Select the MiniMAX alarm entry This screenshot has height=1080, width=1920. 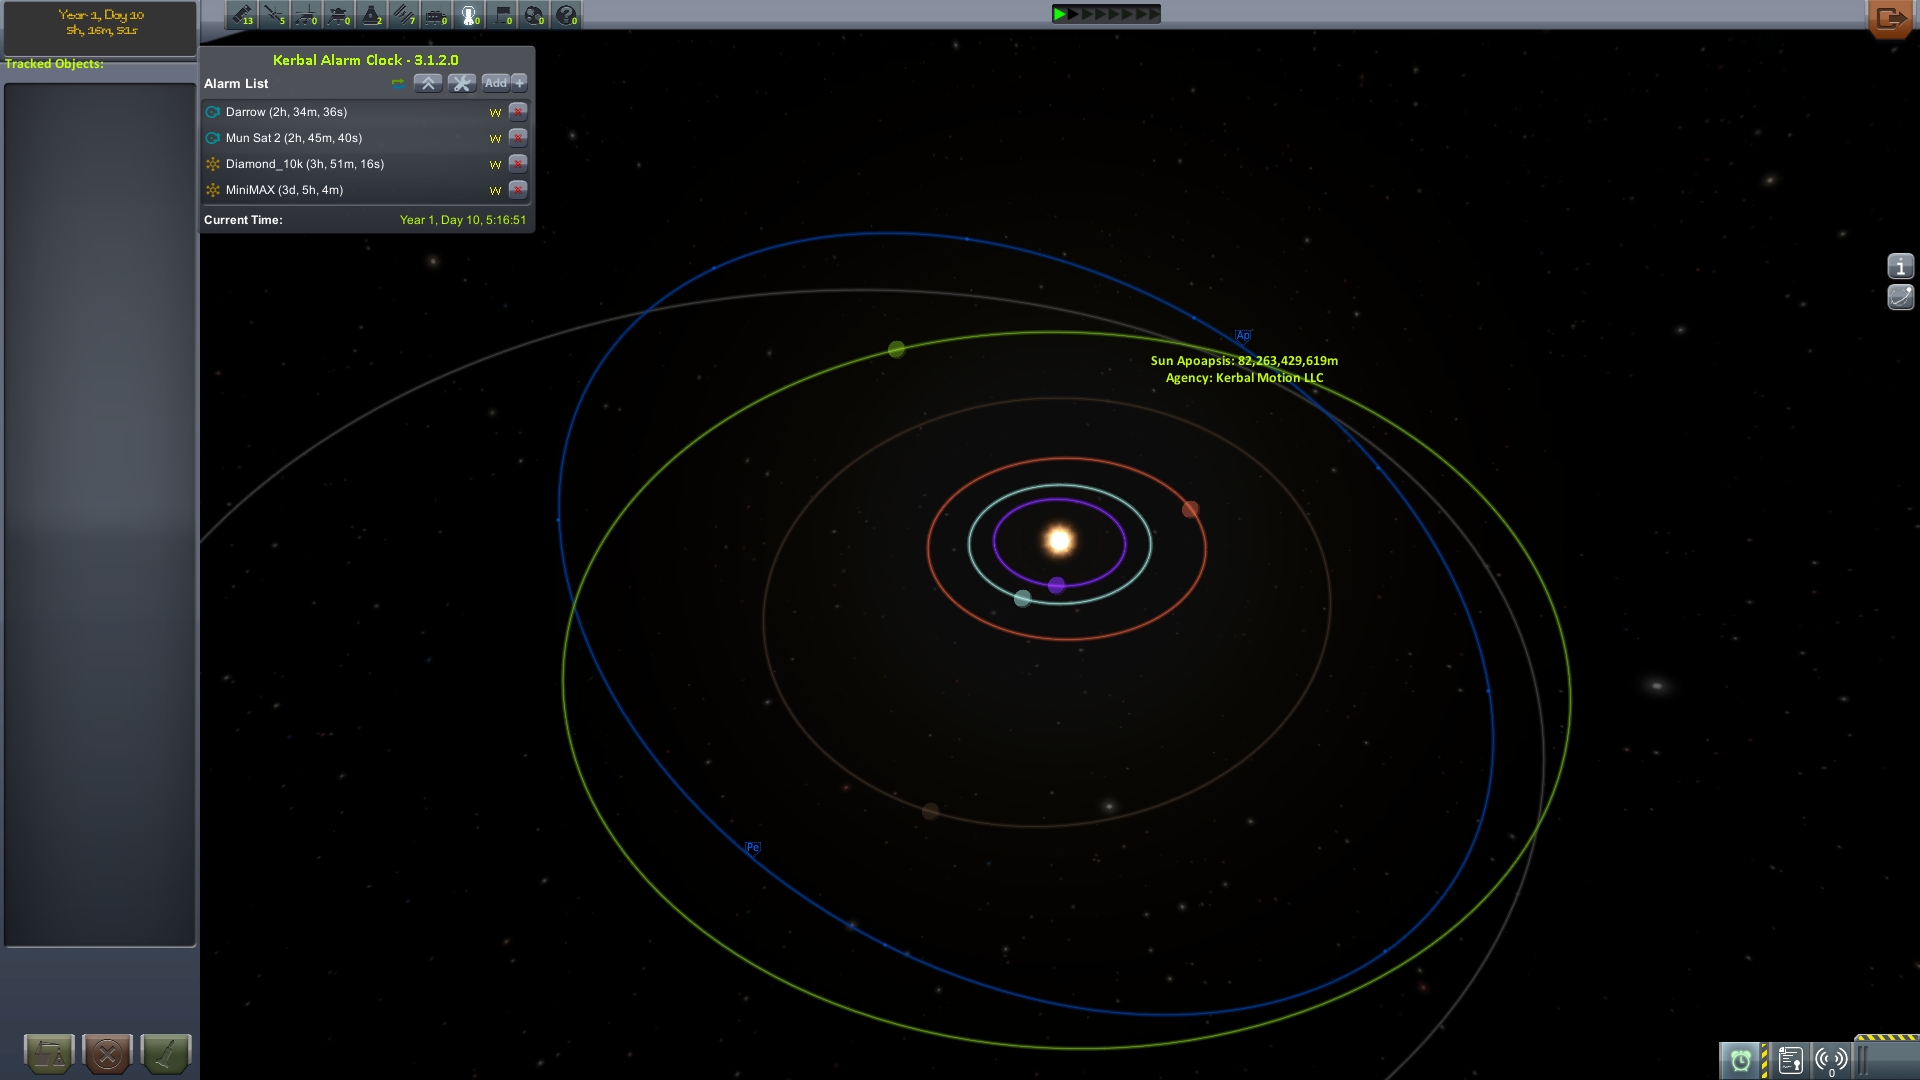[x=284, y=190]
